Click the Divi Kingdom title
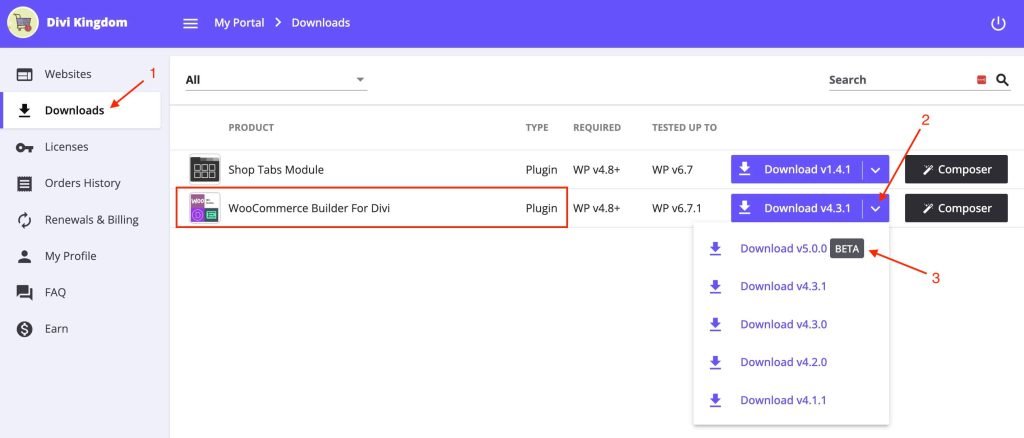The width and height of the screenshot is (1024, 438). tap(87, 23)
